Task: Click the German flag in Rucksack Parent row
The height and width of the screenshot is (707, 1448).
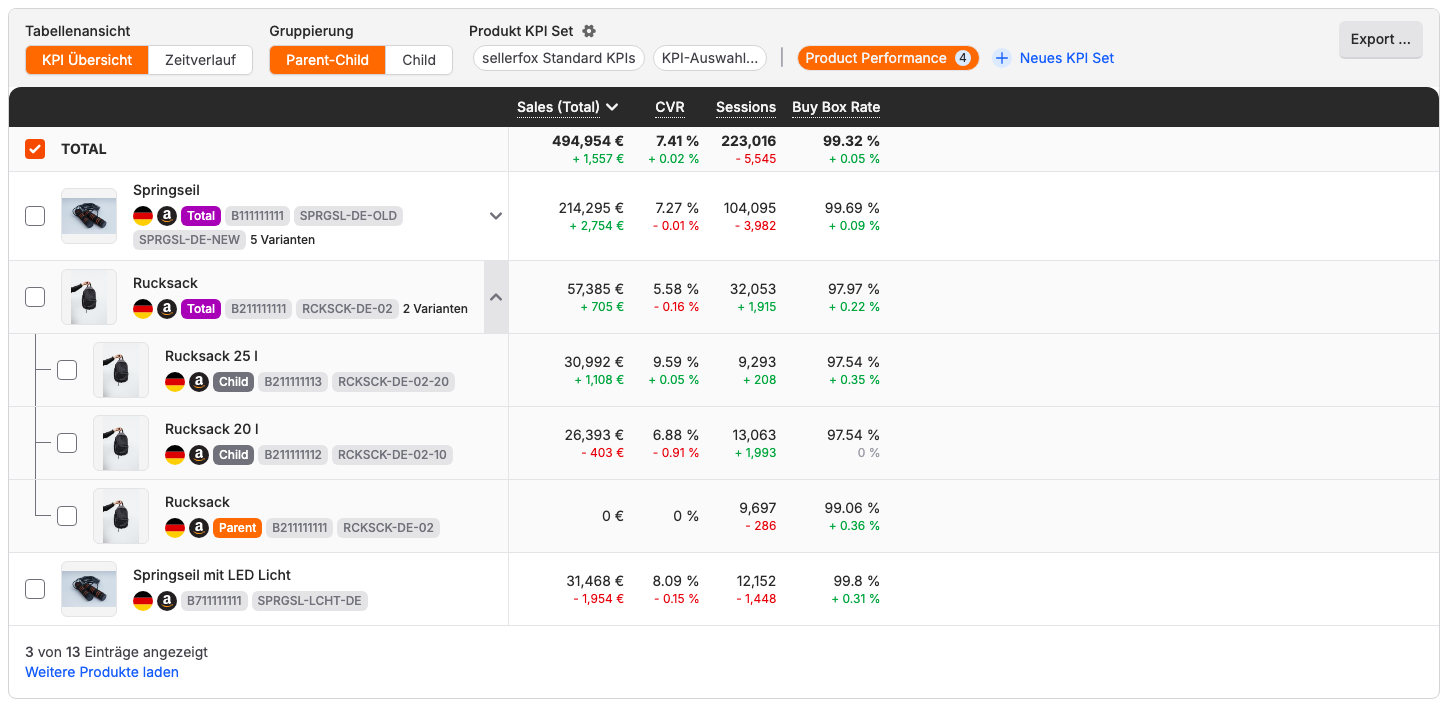Action: (x=175, y=528)
